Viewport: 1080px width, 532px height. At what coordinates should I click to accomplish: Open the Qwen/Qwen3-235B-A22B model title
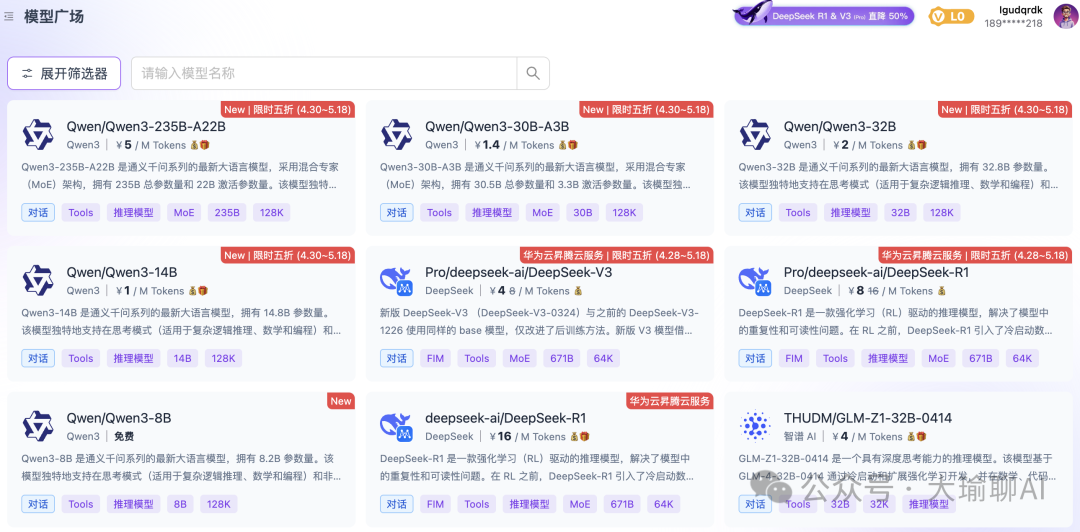tap(146, 127)
